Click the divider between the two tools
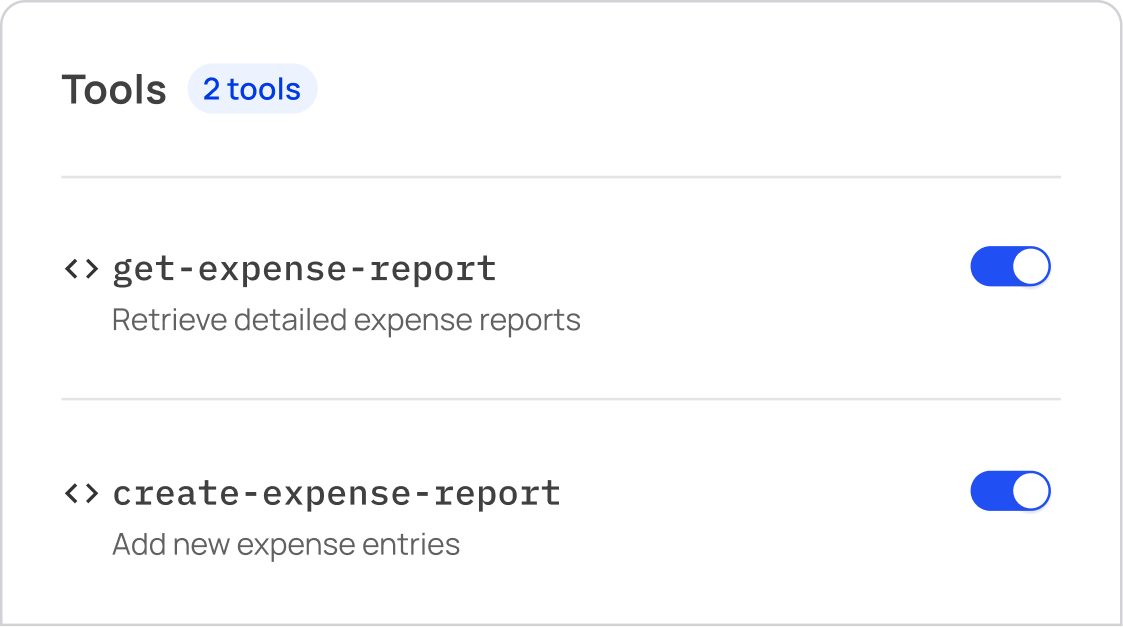The image size is (1123, 627). click(560, 399)
